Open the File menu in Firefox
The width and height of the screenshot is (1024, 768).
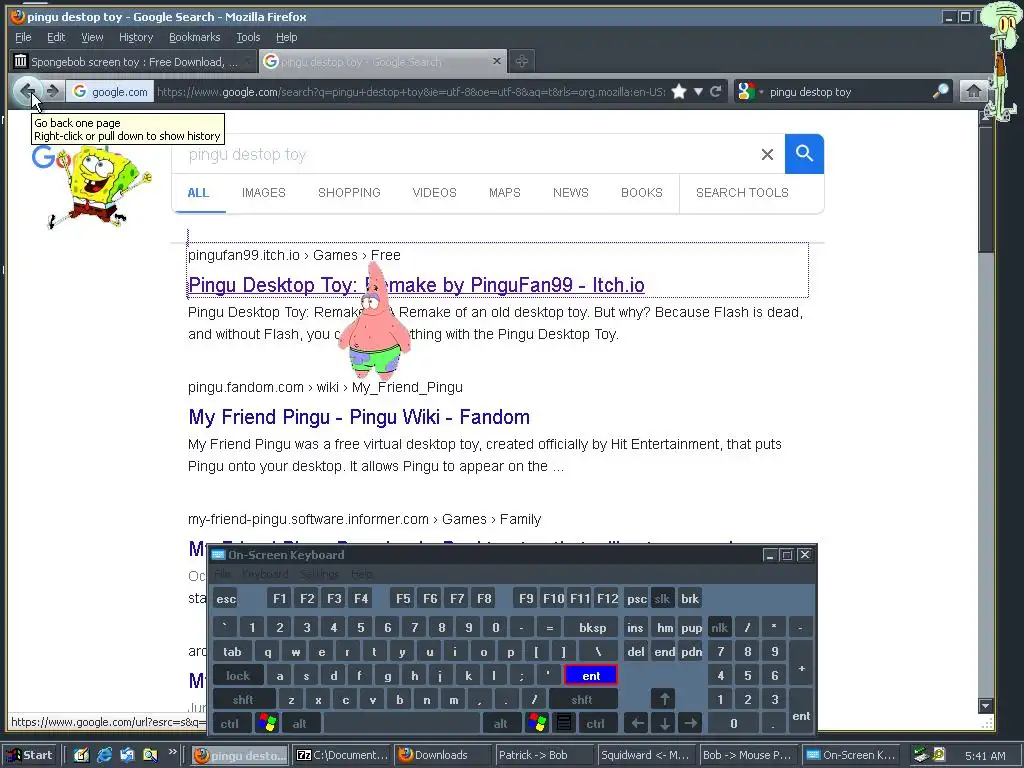point(23,37)
